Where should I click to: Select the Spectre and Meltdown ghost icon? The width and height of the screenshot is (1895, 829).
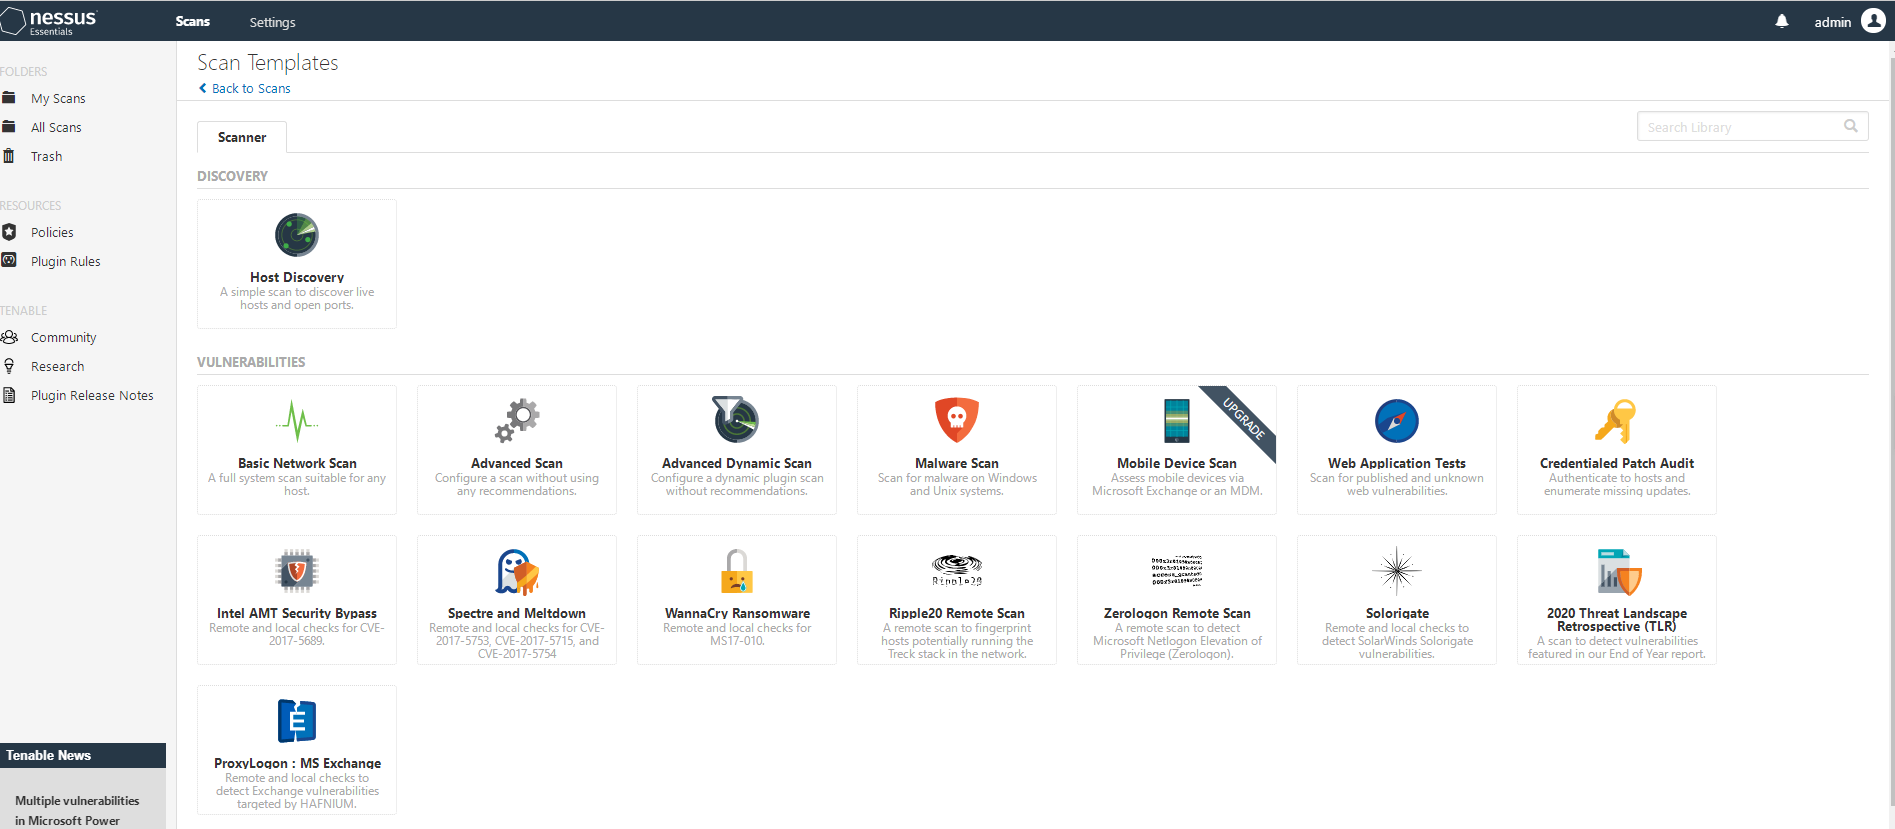(x=517, y=571)
